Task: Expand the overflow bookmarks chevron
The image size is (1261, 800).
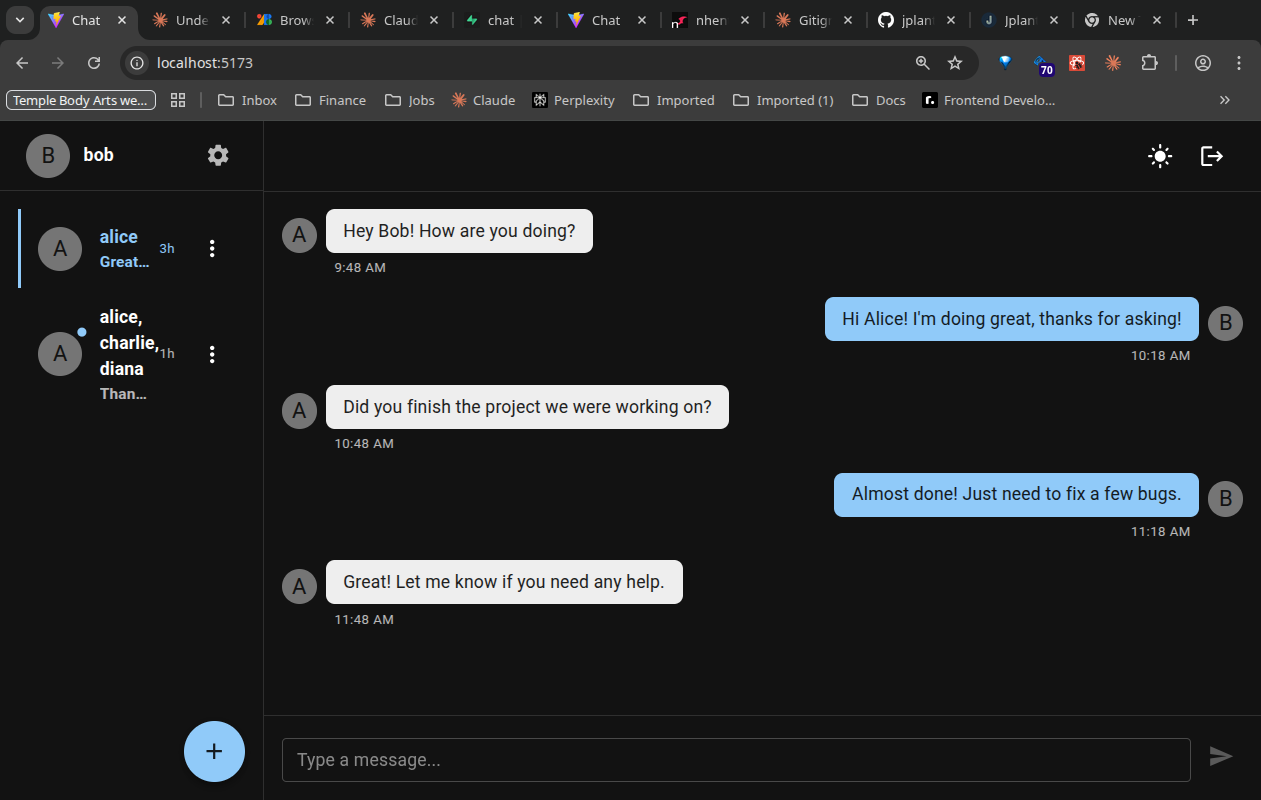Action: [1224, 99]
